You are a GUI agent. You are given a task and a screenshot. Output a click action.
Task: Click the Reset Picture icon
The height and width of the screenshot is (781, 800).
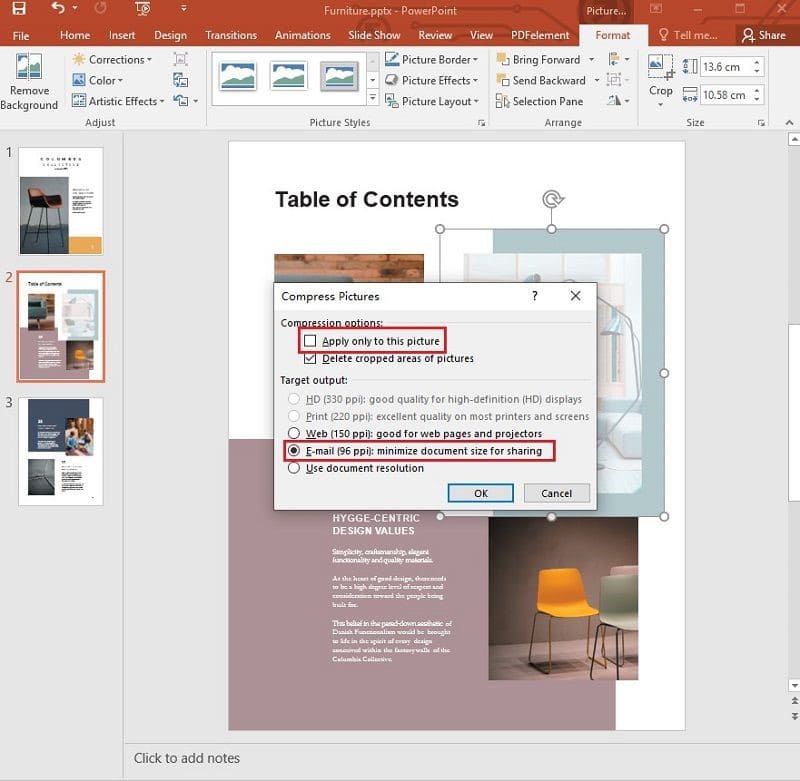pyautogui.click(x=180, y=101)
